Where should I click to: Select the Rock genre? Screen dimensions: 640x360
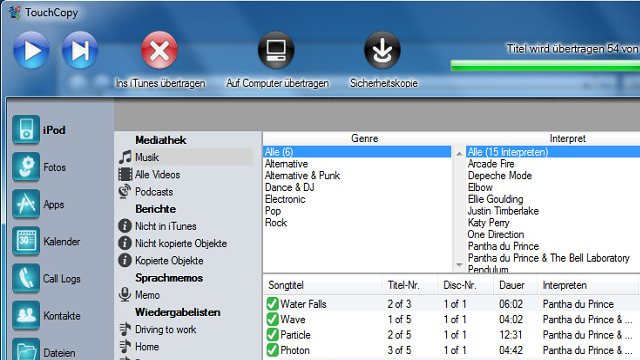click(x=276, y=223)
